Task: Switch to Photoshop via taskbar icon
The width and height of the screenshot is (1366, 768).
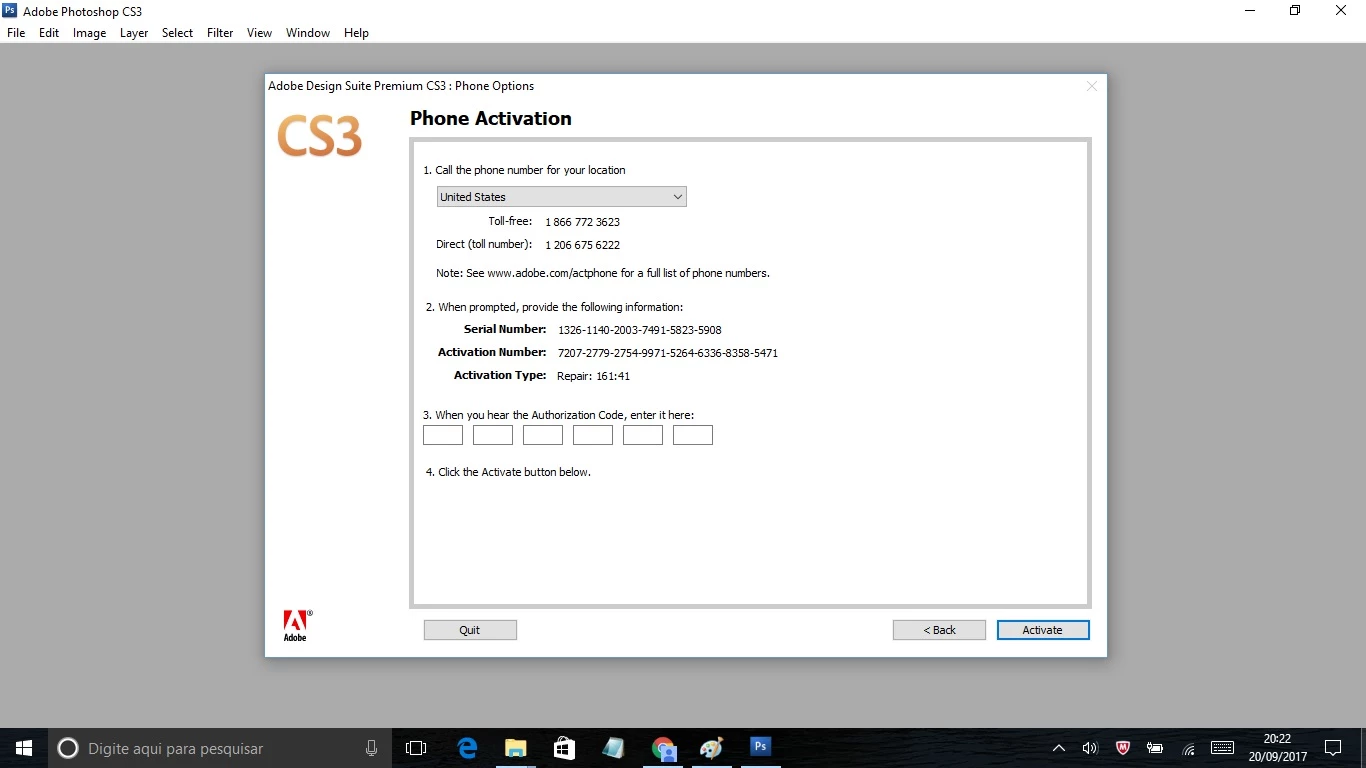Action: point(760,747)
